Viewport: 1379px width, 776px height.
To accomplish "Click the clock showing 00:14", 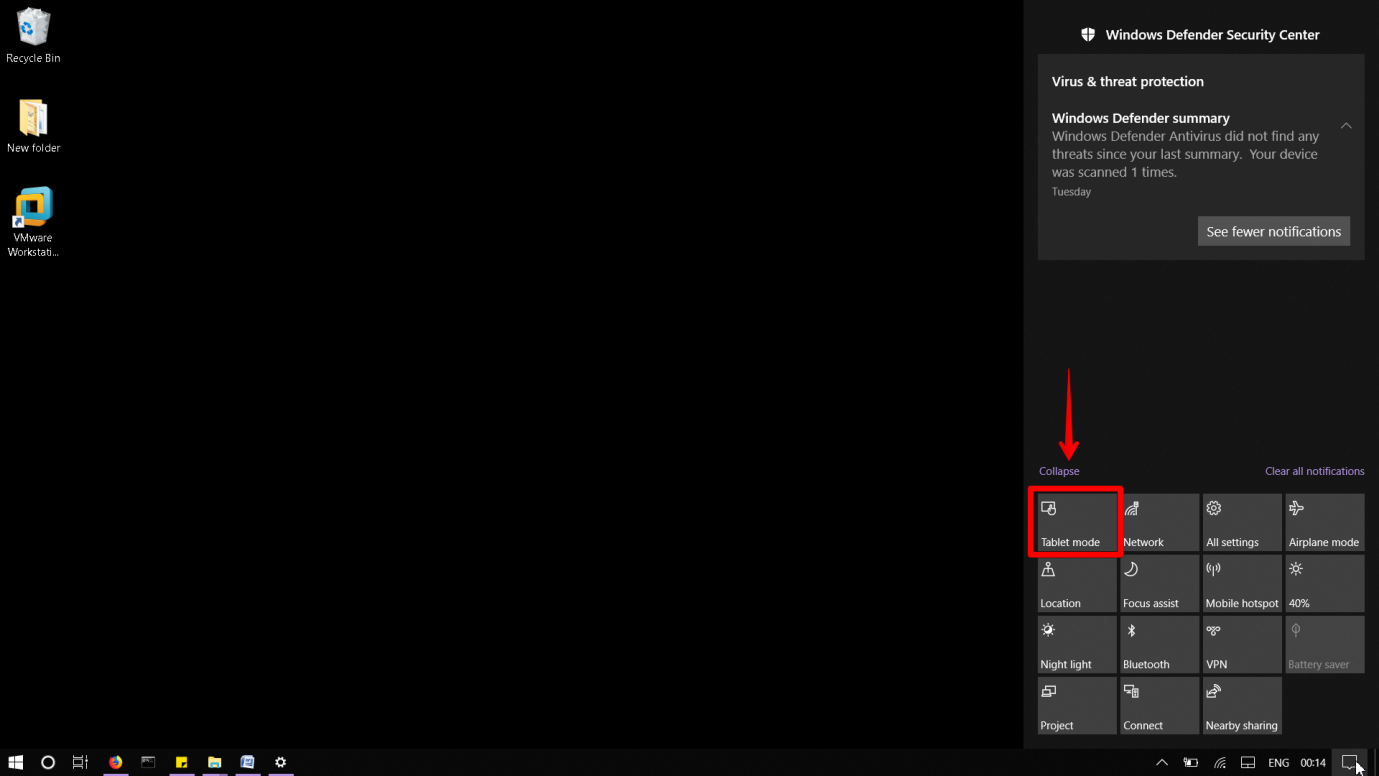I will click(x=1312, y=762).
